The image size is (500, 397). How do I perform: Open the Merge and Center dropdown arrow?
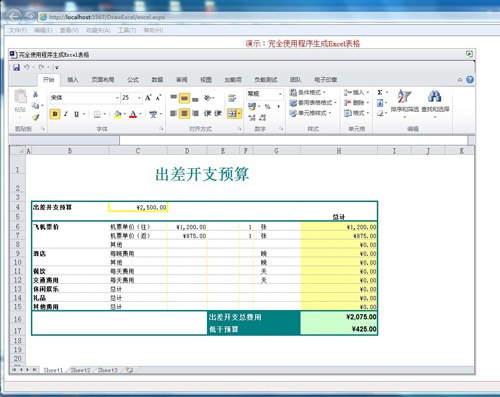click(x=239, y=114)
